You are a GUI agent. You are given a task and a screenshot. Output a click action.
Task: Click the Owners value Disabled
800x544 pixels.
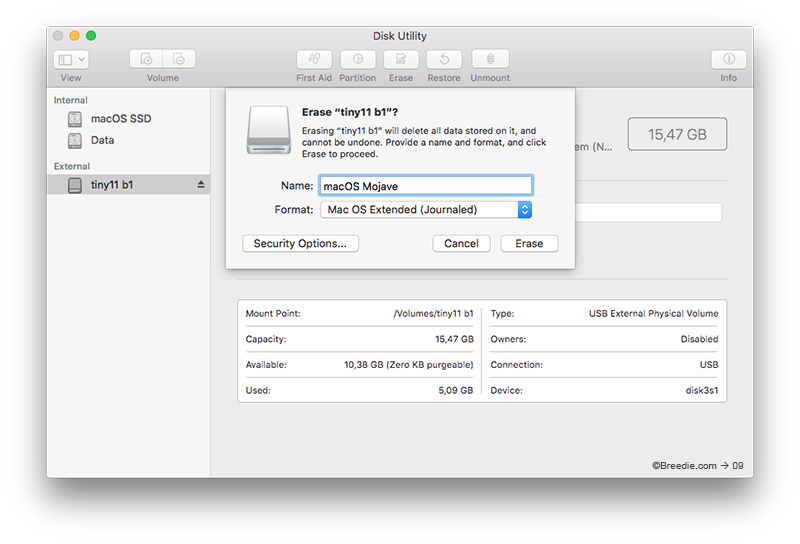[699, 339]
